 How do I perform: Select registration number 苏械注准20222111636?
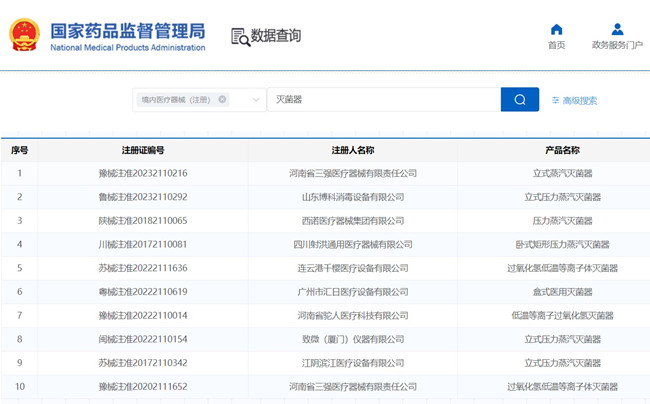pyautogui.click(x=143, y=268)
